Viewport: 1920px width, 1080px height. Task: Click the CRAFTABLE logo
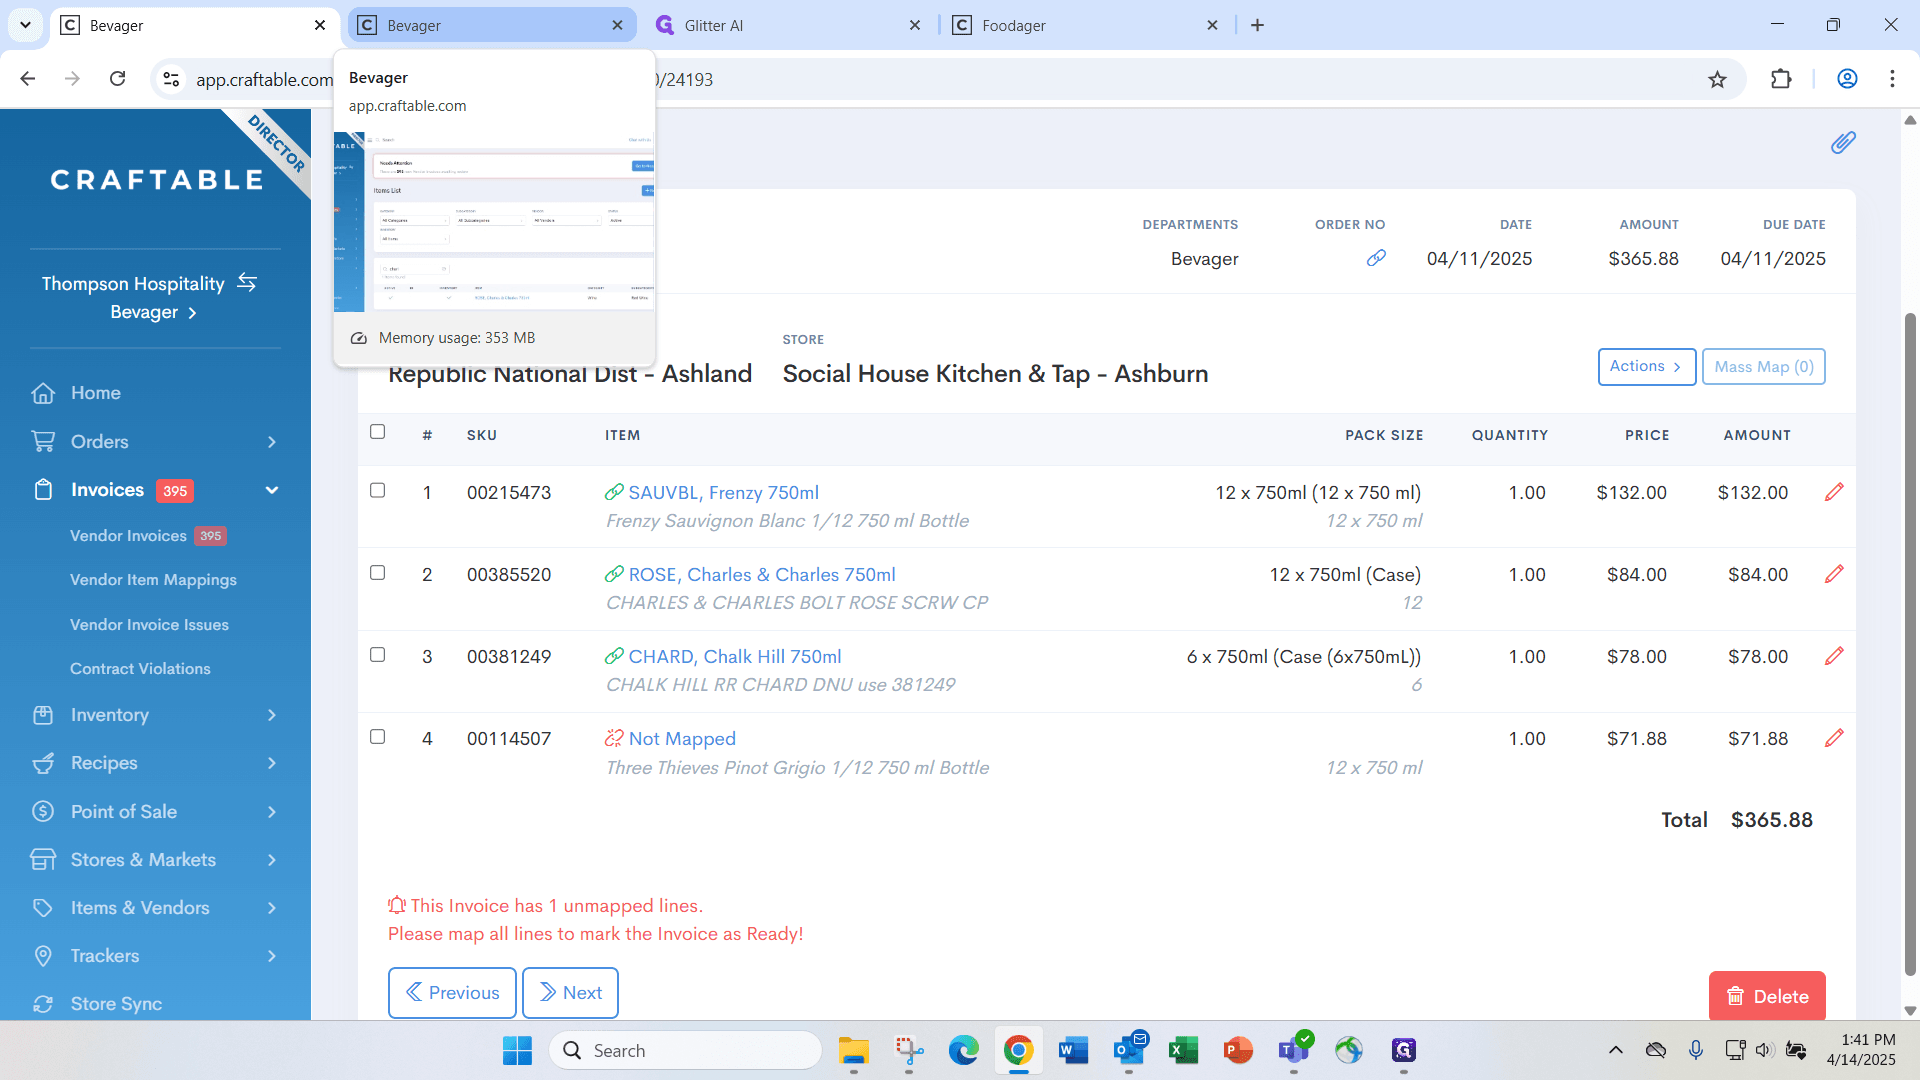pos(157,180)
